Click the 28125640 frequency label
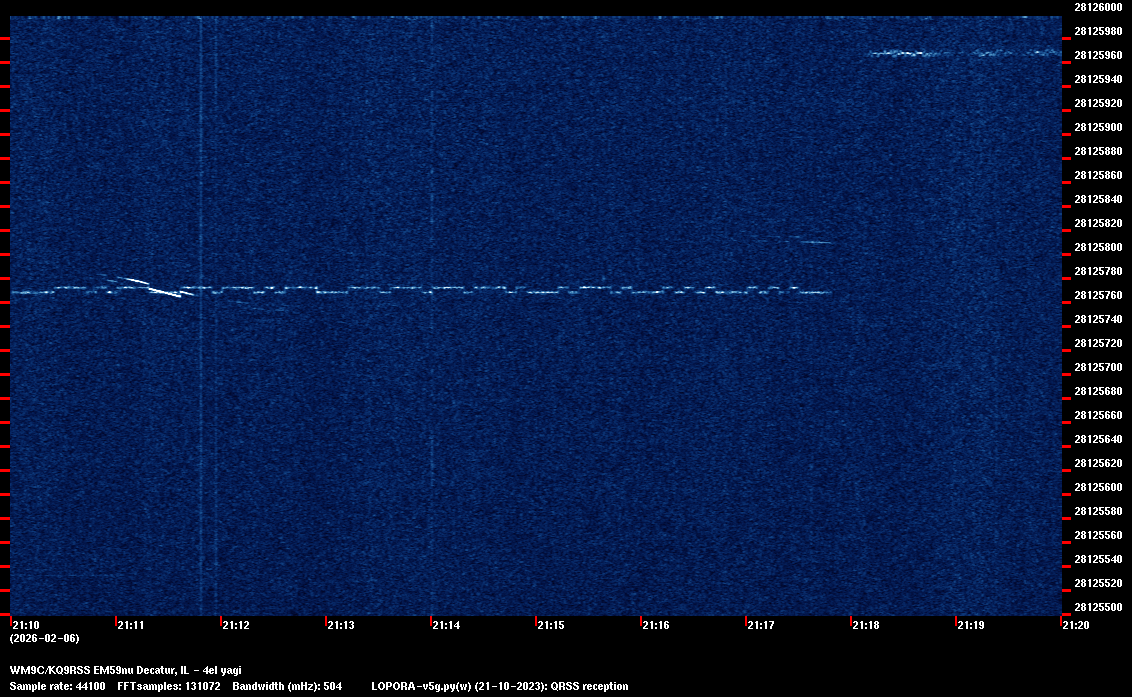 [1098, 439]
